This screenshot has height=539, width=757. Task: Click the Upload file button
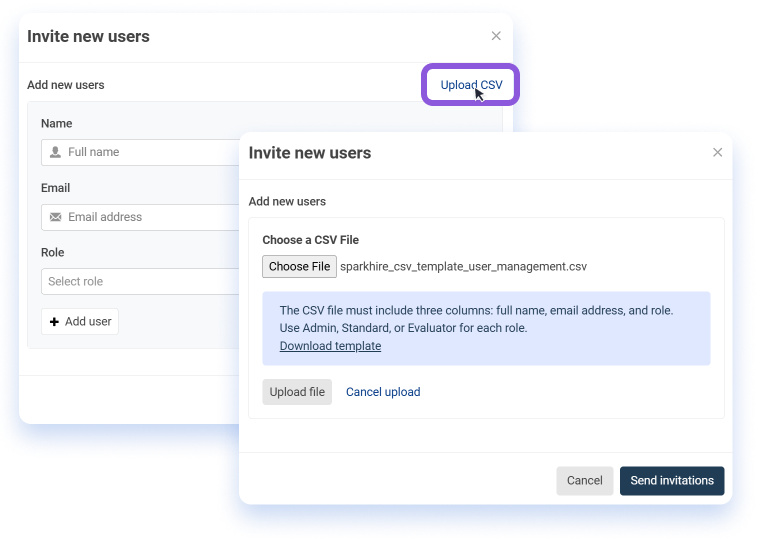coord(297,392)
